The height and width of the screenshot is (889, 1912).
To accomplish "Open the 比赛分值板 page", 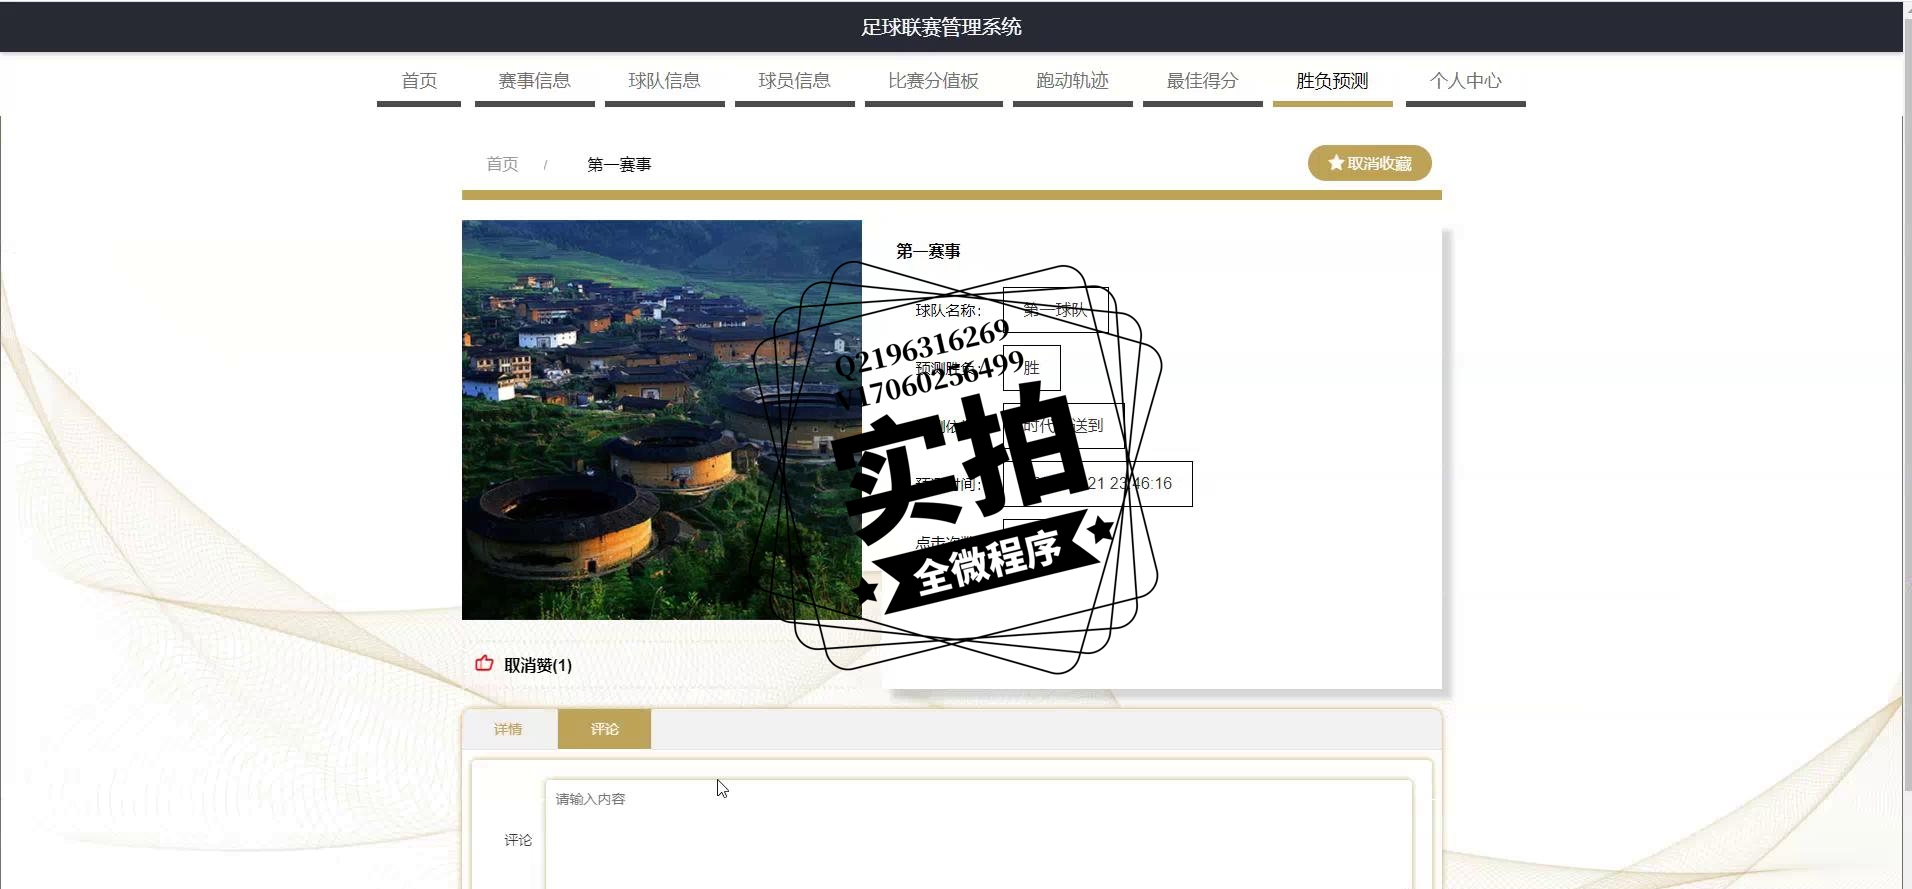I will (x=933, y=81).
